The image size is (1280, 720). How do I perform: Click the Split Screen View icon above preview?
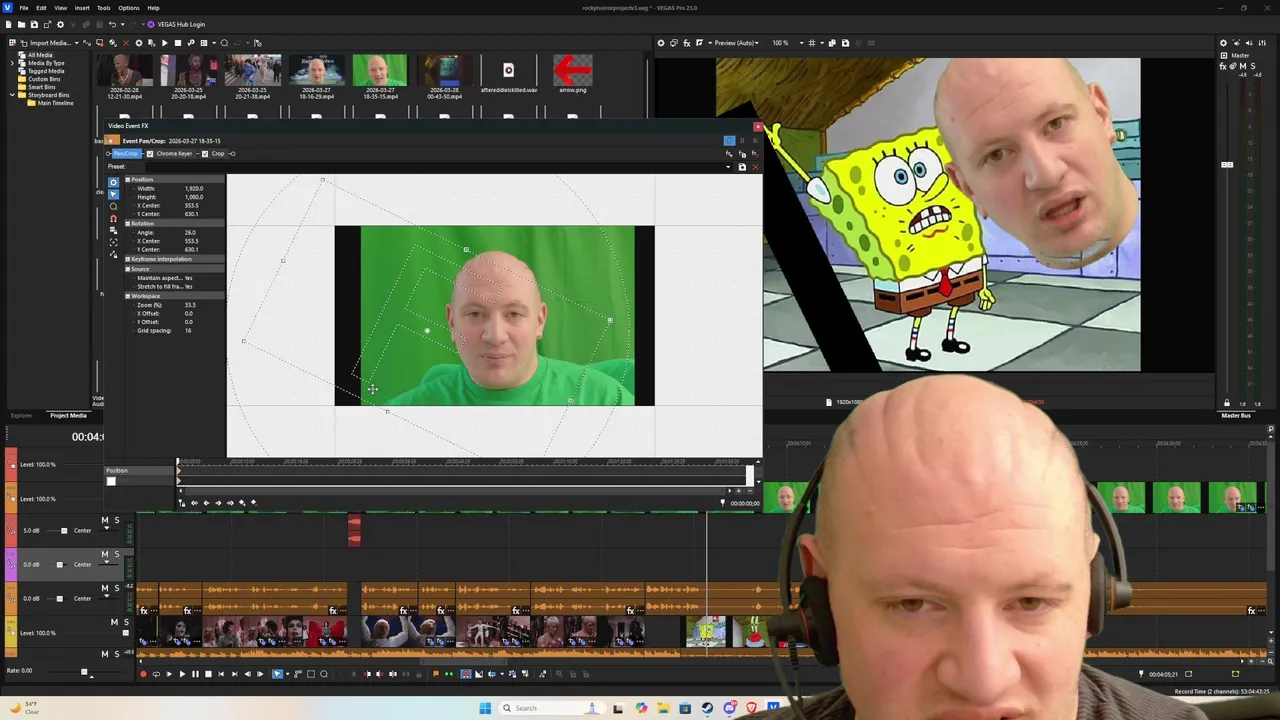click(699, 43)
